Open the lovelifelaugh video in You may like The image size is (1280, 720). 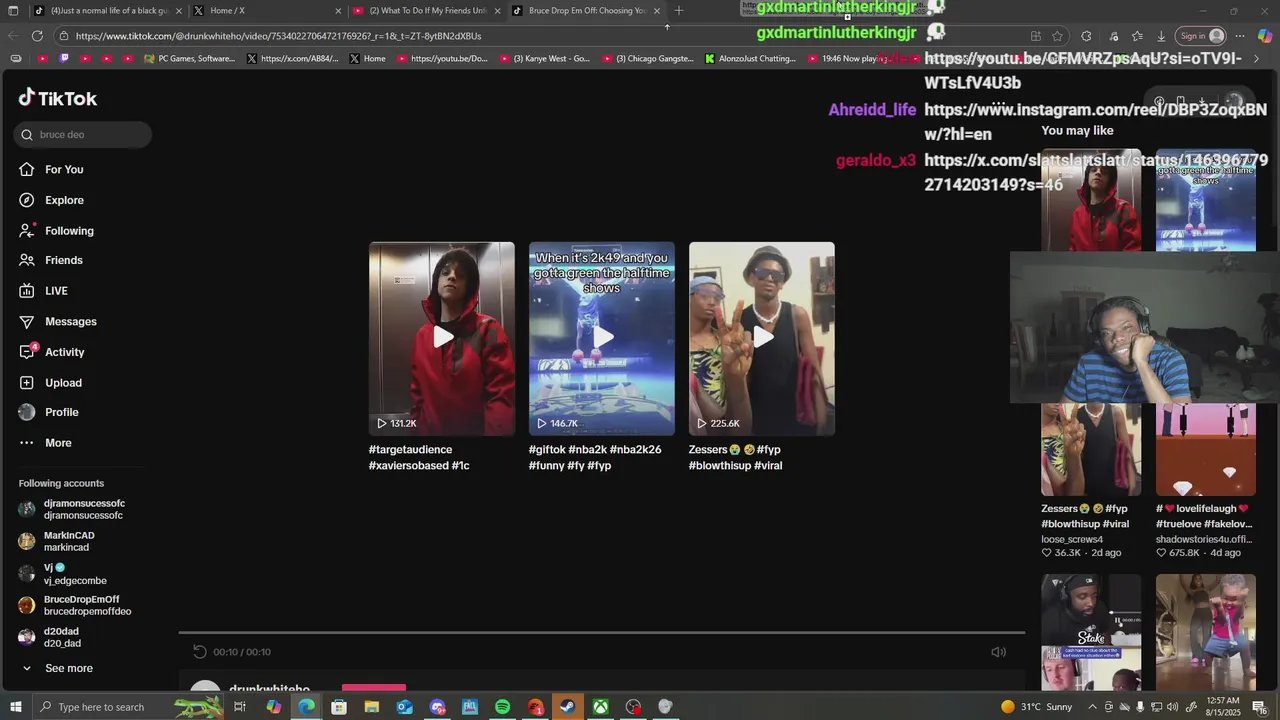pyautogui.click(x=1206, y=450)
